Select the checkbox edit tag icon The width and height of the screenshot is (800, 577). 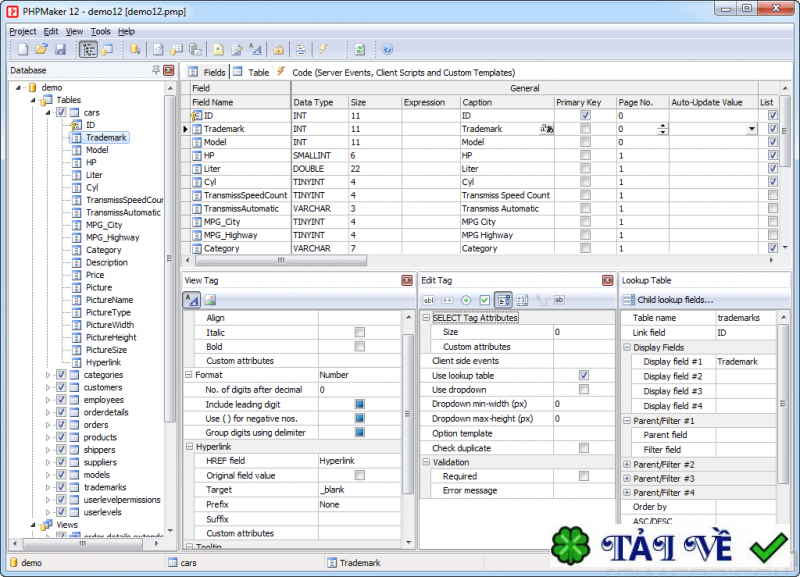point(485,300)
